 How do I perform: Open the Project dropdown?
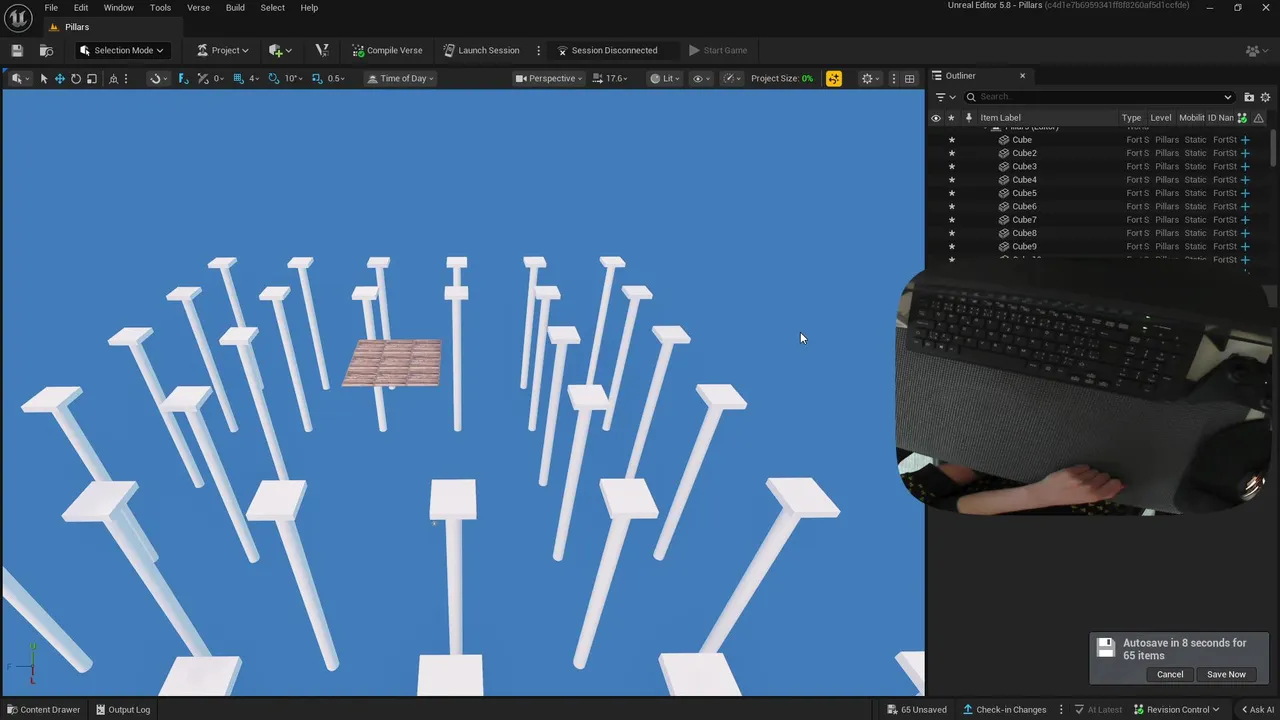click(x=222, y=50)
